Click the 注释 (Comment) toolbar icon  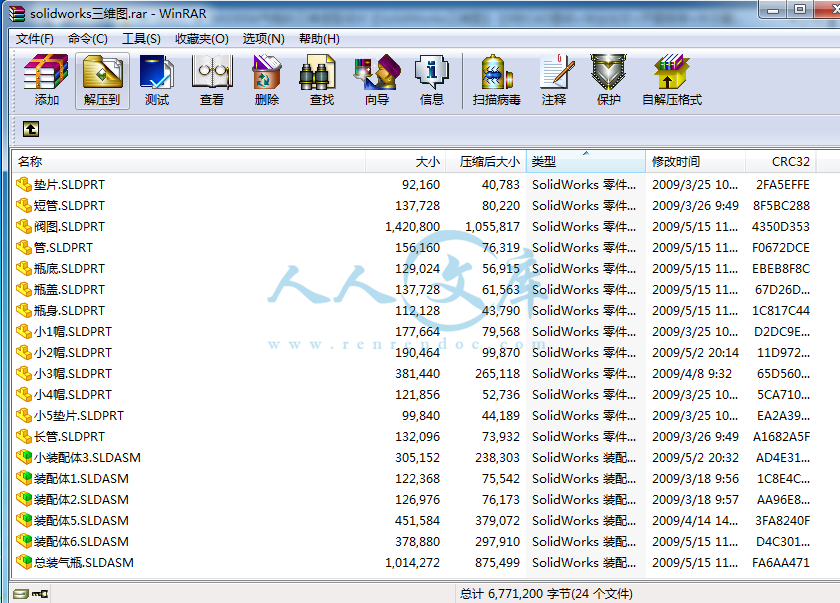(554, 80)
